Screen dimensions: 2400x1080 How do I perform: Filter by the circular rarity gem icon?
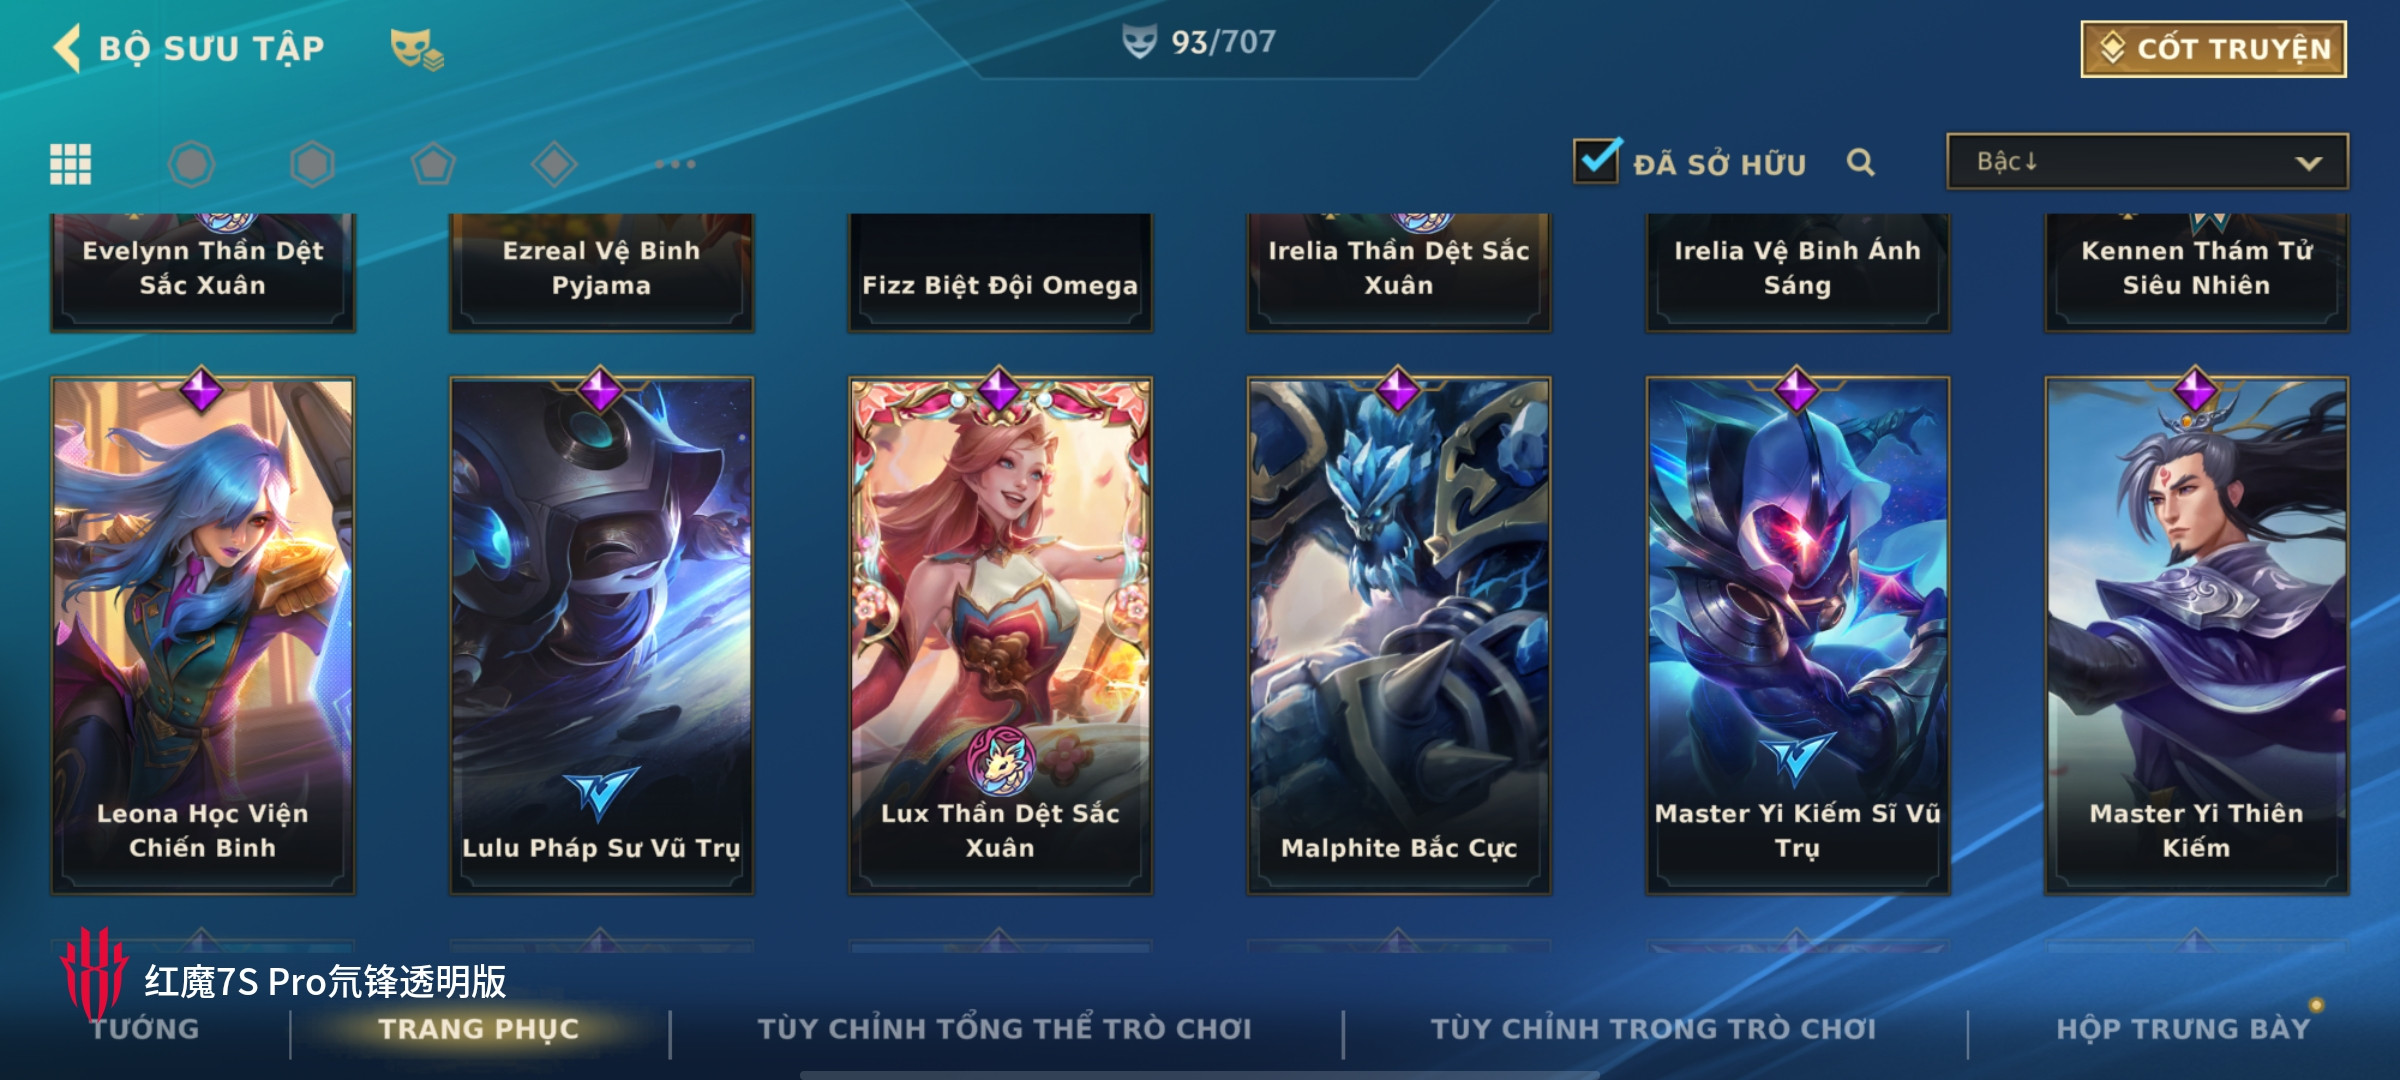click(x=192, y=164)
